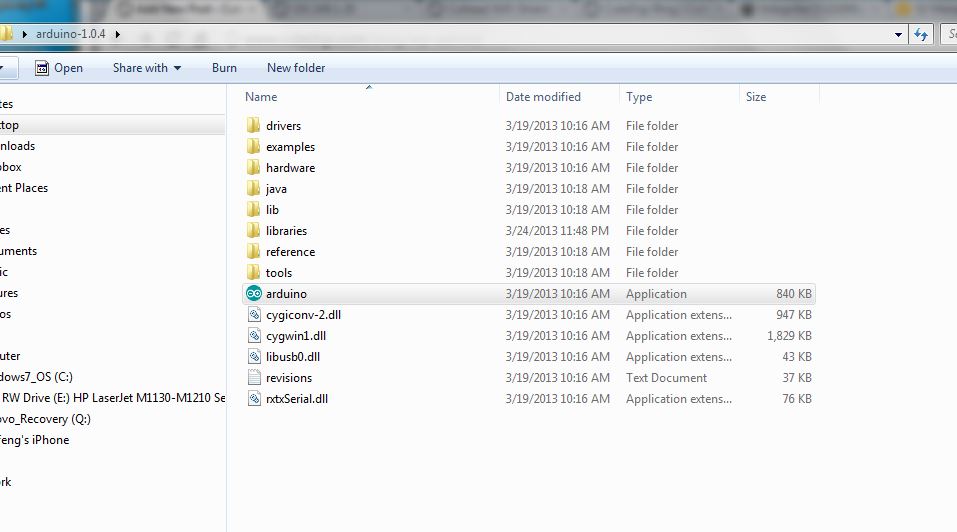The width and height of the screenshot is (957, 532).
Task: Click the Libraries navigation header
Action: 5,229
